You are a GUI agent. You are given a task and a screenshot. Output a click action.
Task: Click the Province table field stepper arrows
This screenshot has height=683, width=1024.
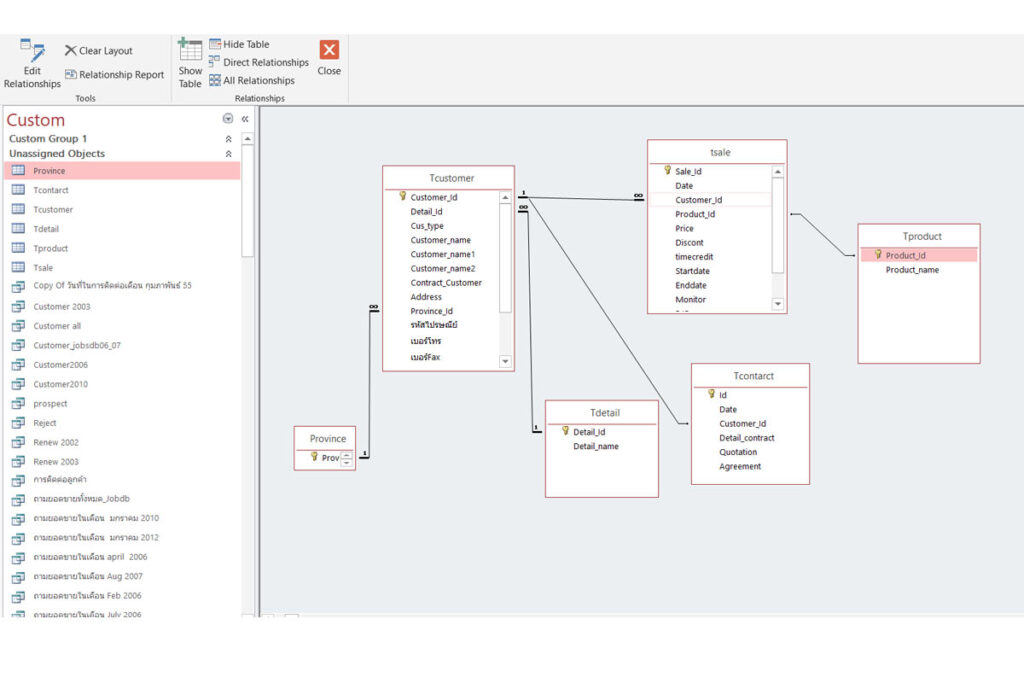point(347,458)
